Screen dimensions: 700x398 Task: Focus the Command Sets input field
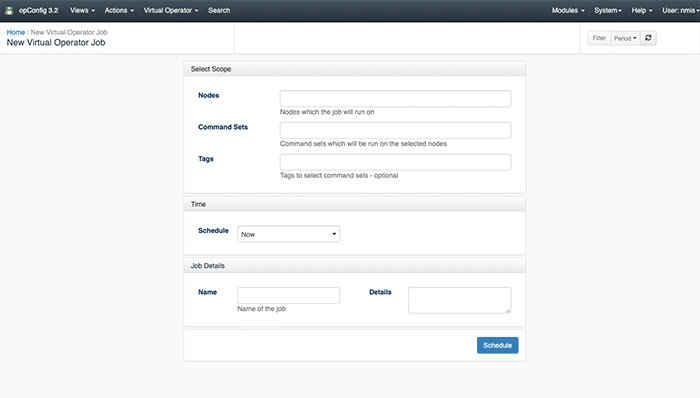coord(395,130)
